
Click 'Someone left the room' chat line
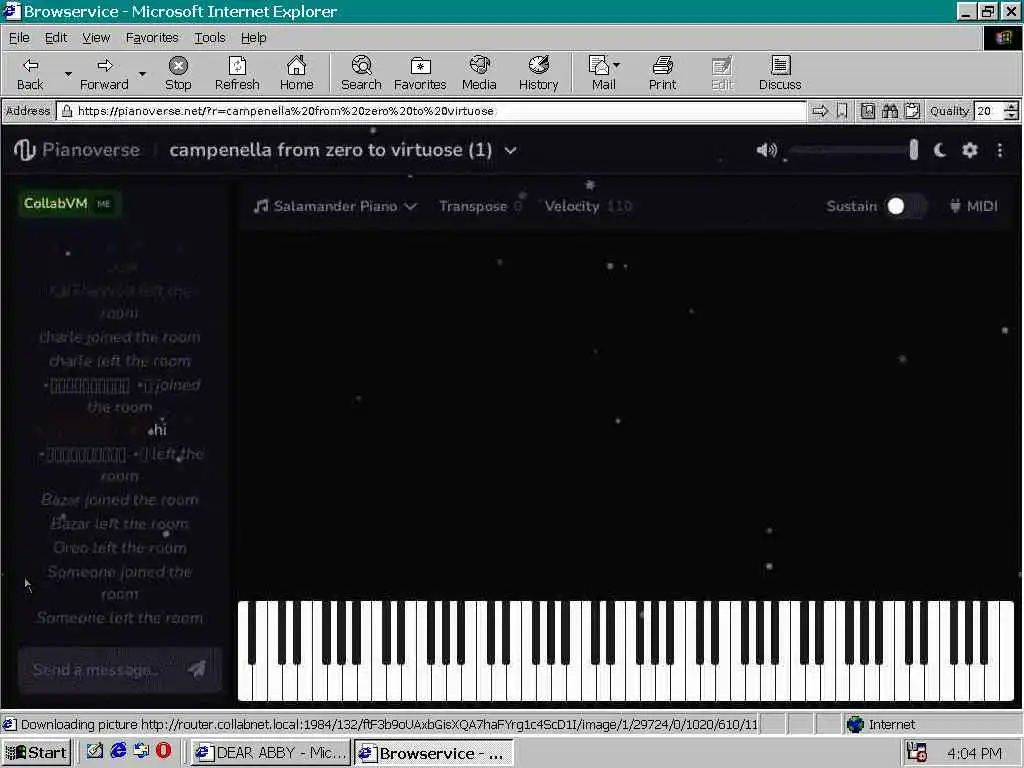point(120,618)
